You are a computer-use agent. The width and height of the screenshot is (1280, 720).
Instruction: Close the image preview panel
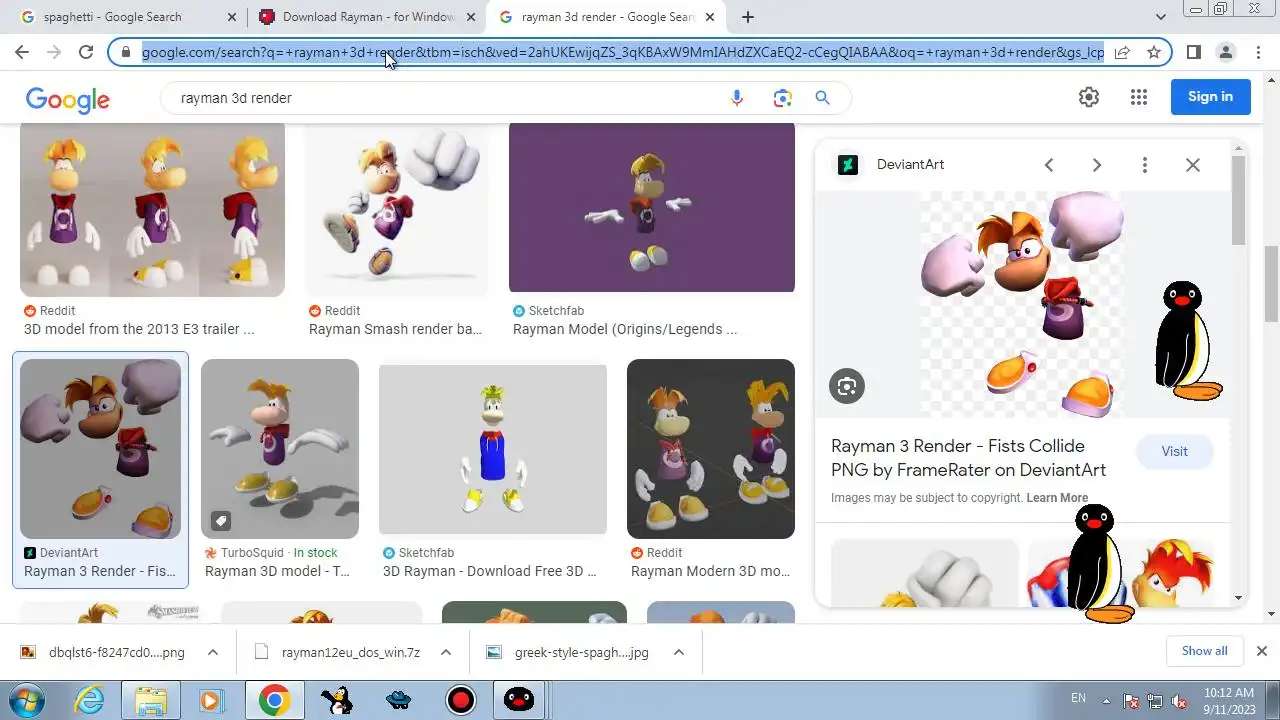(x=1193, y=165)
